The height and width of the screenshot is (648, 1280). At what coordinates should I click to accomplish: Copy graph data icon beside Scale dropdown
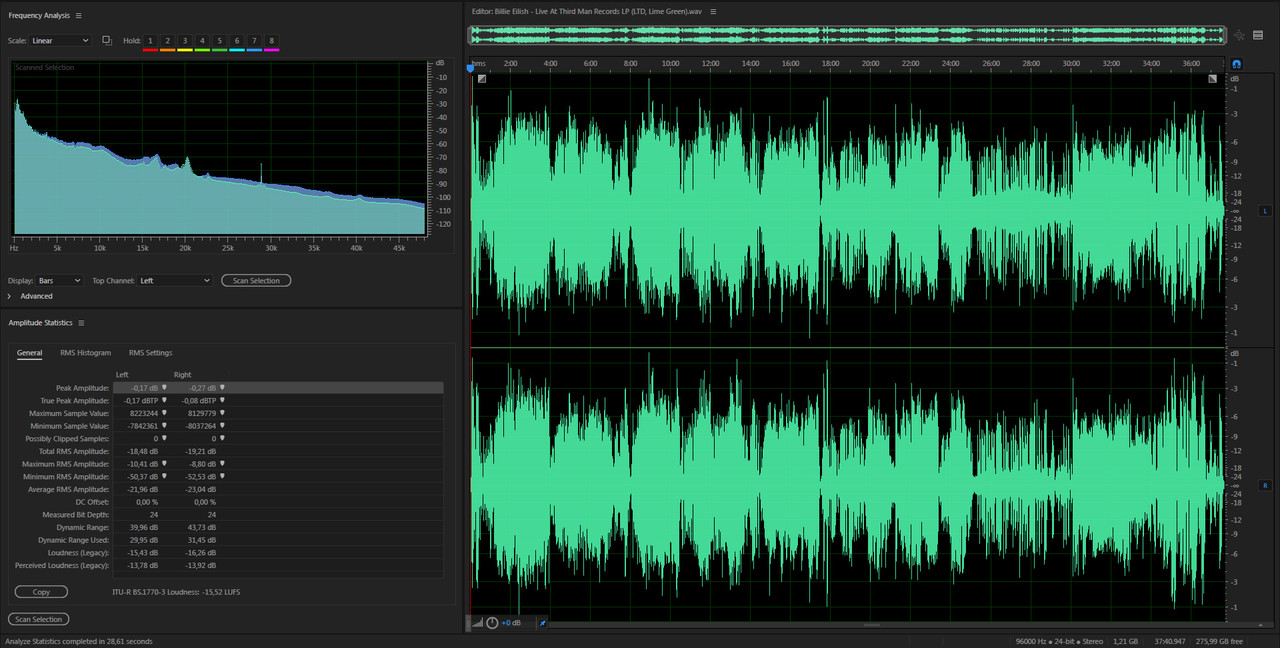tap(107, 41)
